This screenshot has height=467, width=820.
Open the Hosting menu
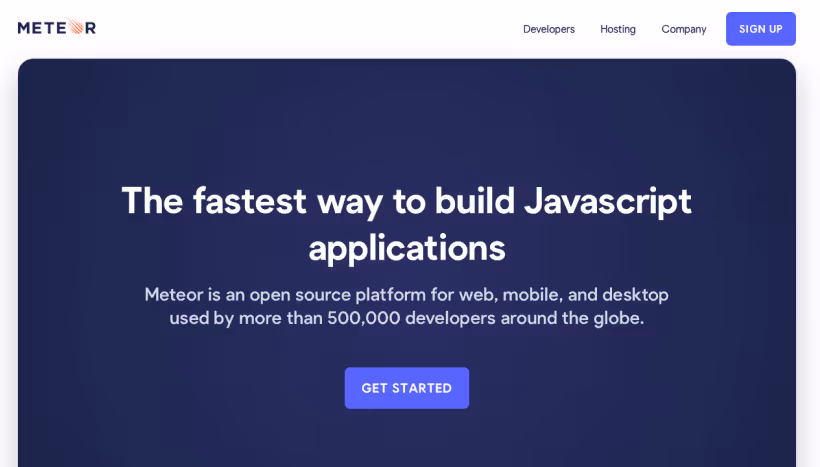tap(618, 29)
